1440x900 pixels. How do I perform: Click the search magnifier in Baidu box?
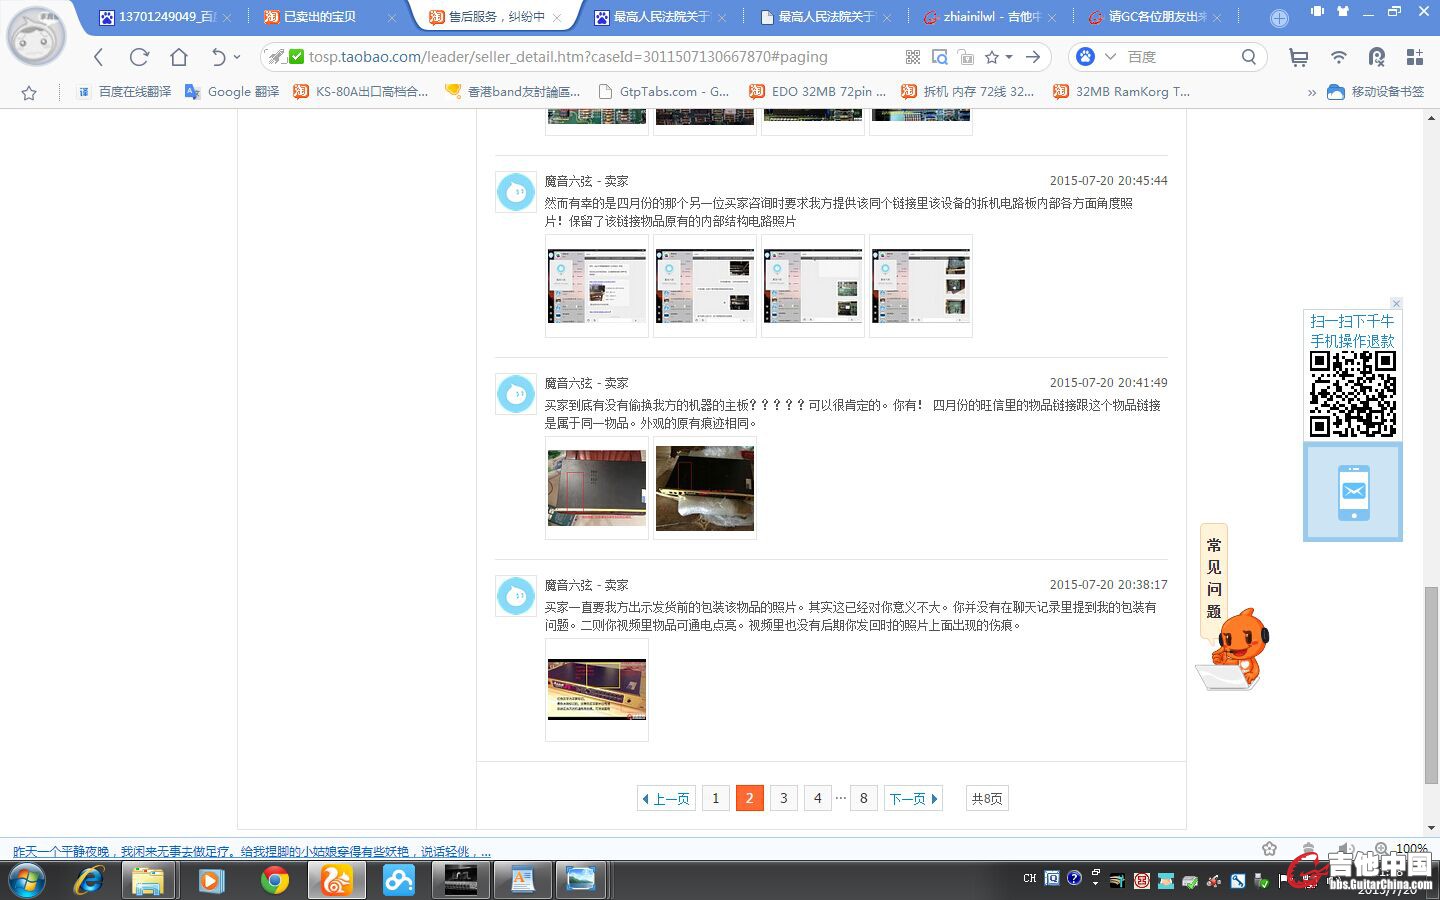point(1249,57)
